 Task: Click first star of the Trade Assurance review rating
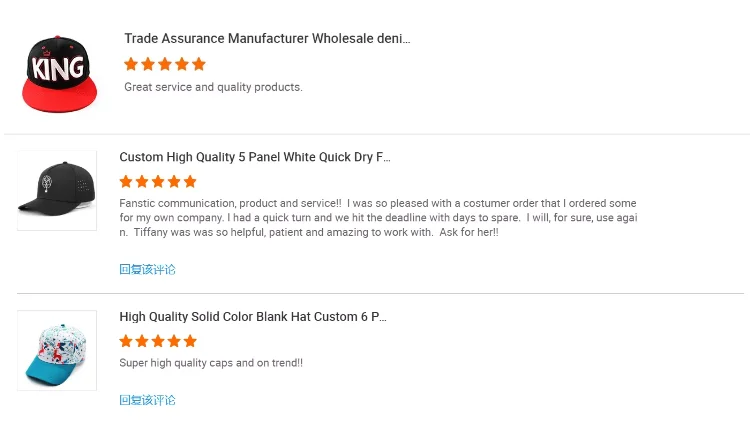point(131,64)
